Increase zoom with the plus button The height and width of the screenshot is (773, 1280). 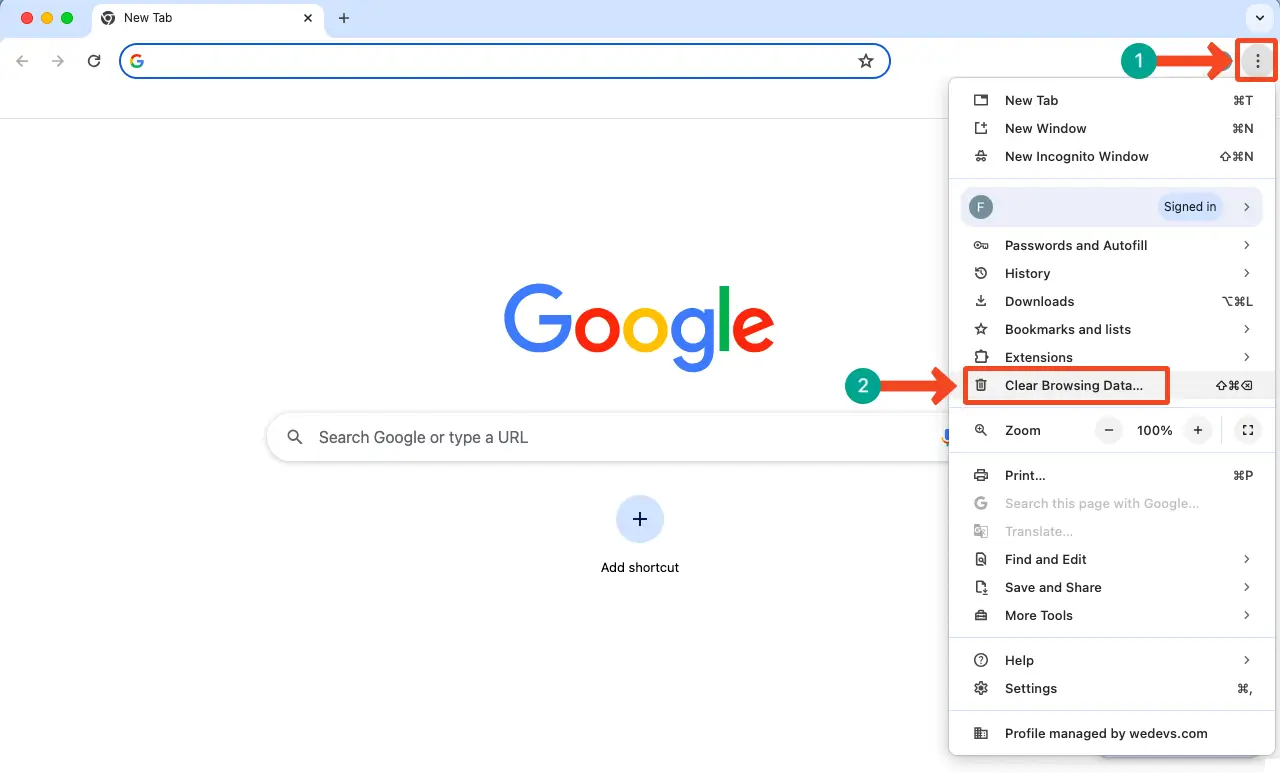[x=1197, y=430]
